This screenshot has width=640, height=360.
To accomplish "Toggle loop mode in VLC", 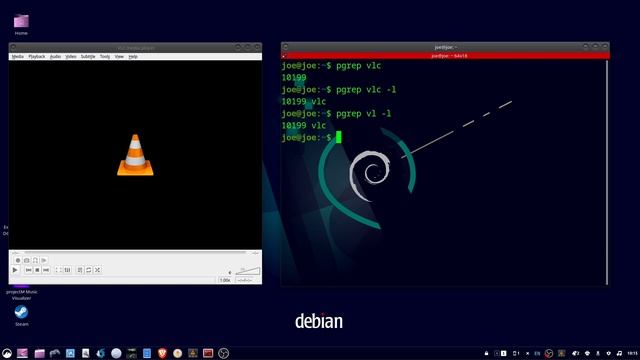I will [x=89, y=270].
